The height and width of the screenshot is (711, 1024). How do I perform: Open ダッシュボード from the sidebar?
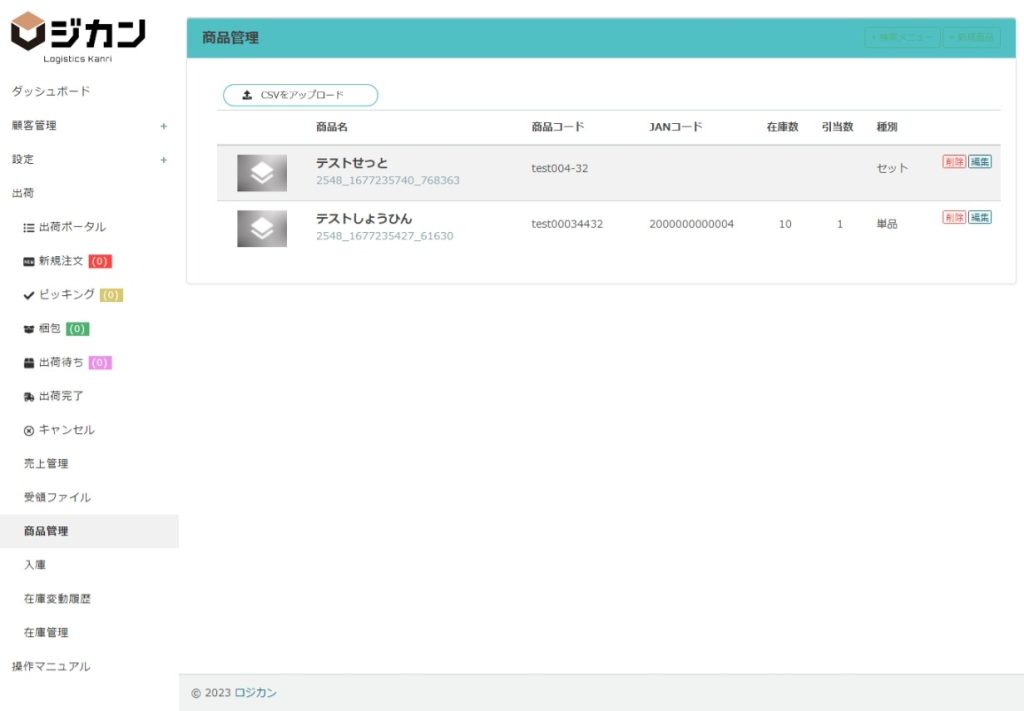coord(51,92)
